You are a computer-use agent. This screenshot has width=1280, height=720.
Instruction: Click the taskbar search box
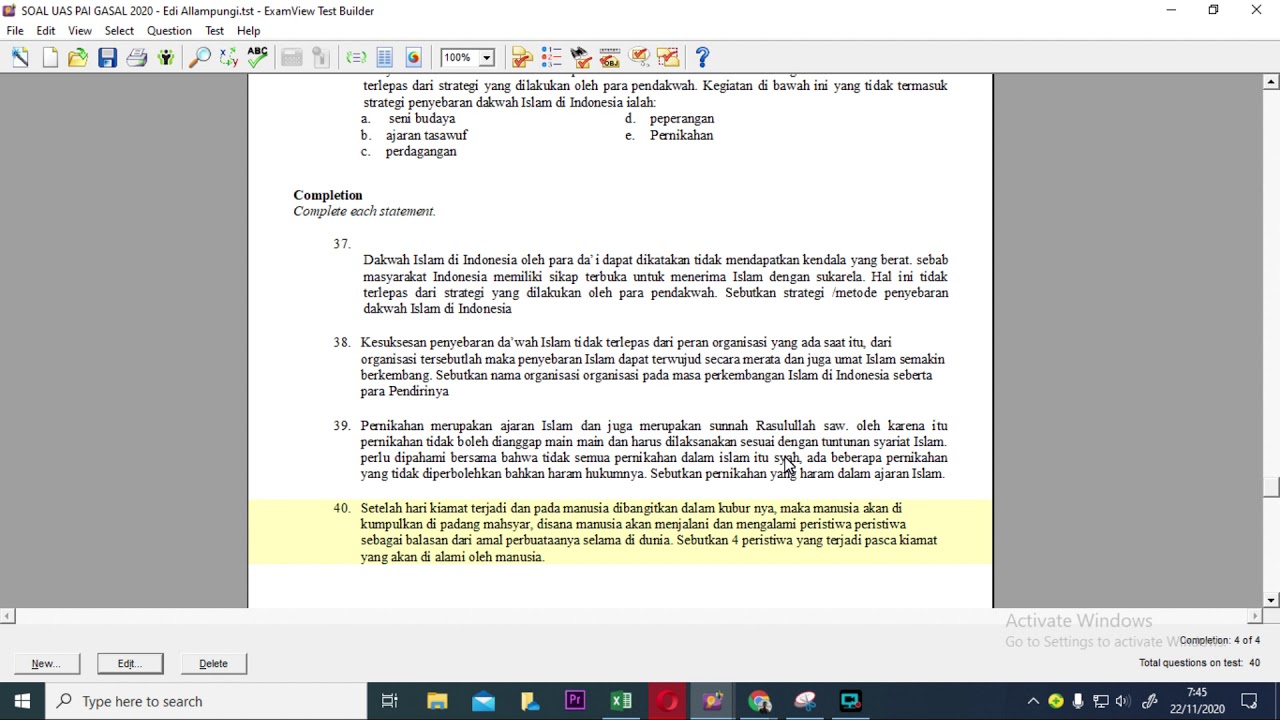point(205,701)
